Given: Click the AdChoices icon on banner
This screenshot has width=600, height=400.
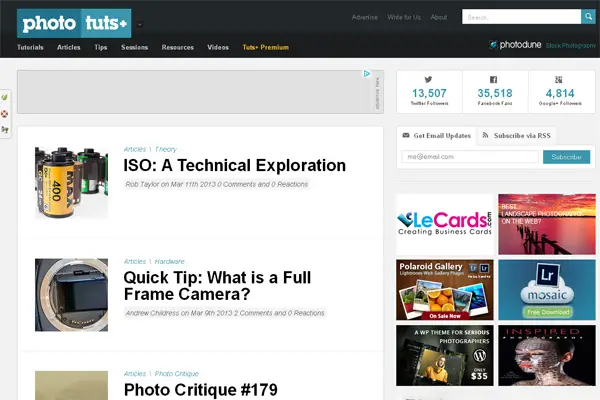Looking at the screenshot, I should 367,73.
